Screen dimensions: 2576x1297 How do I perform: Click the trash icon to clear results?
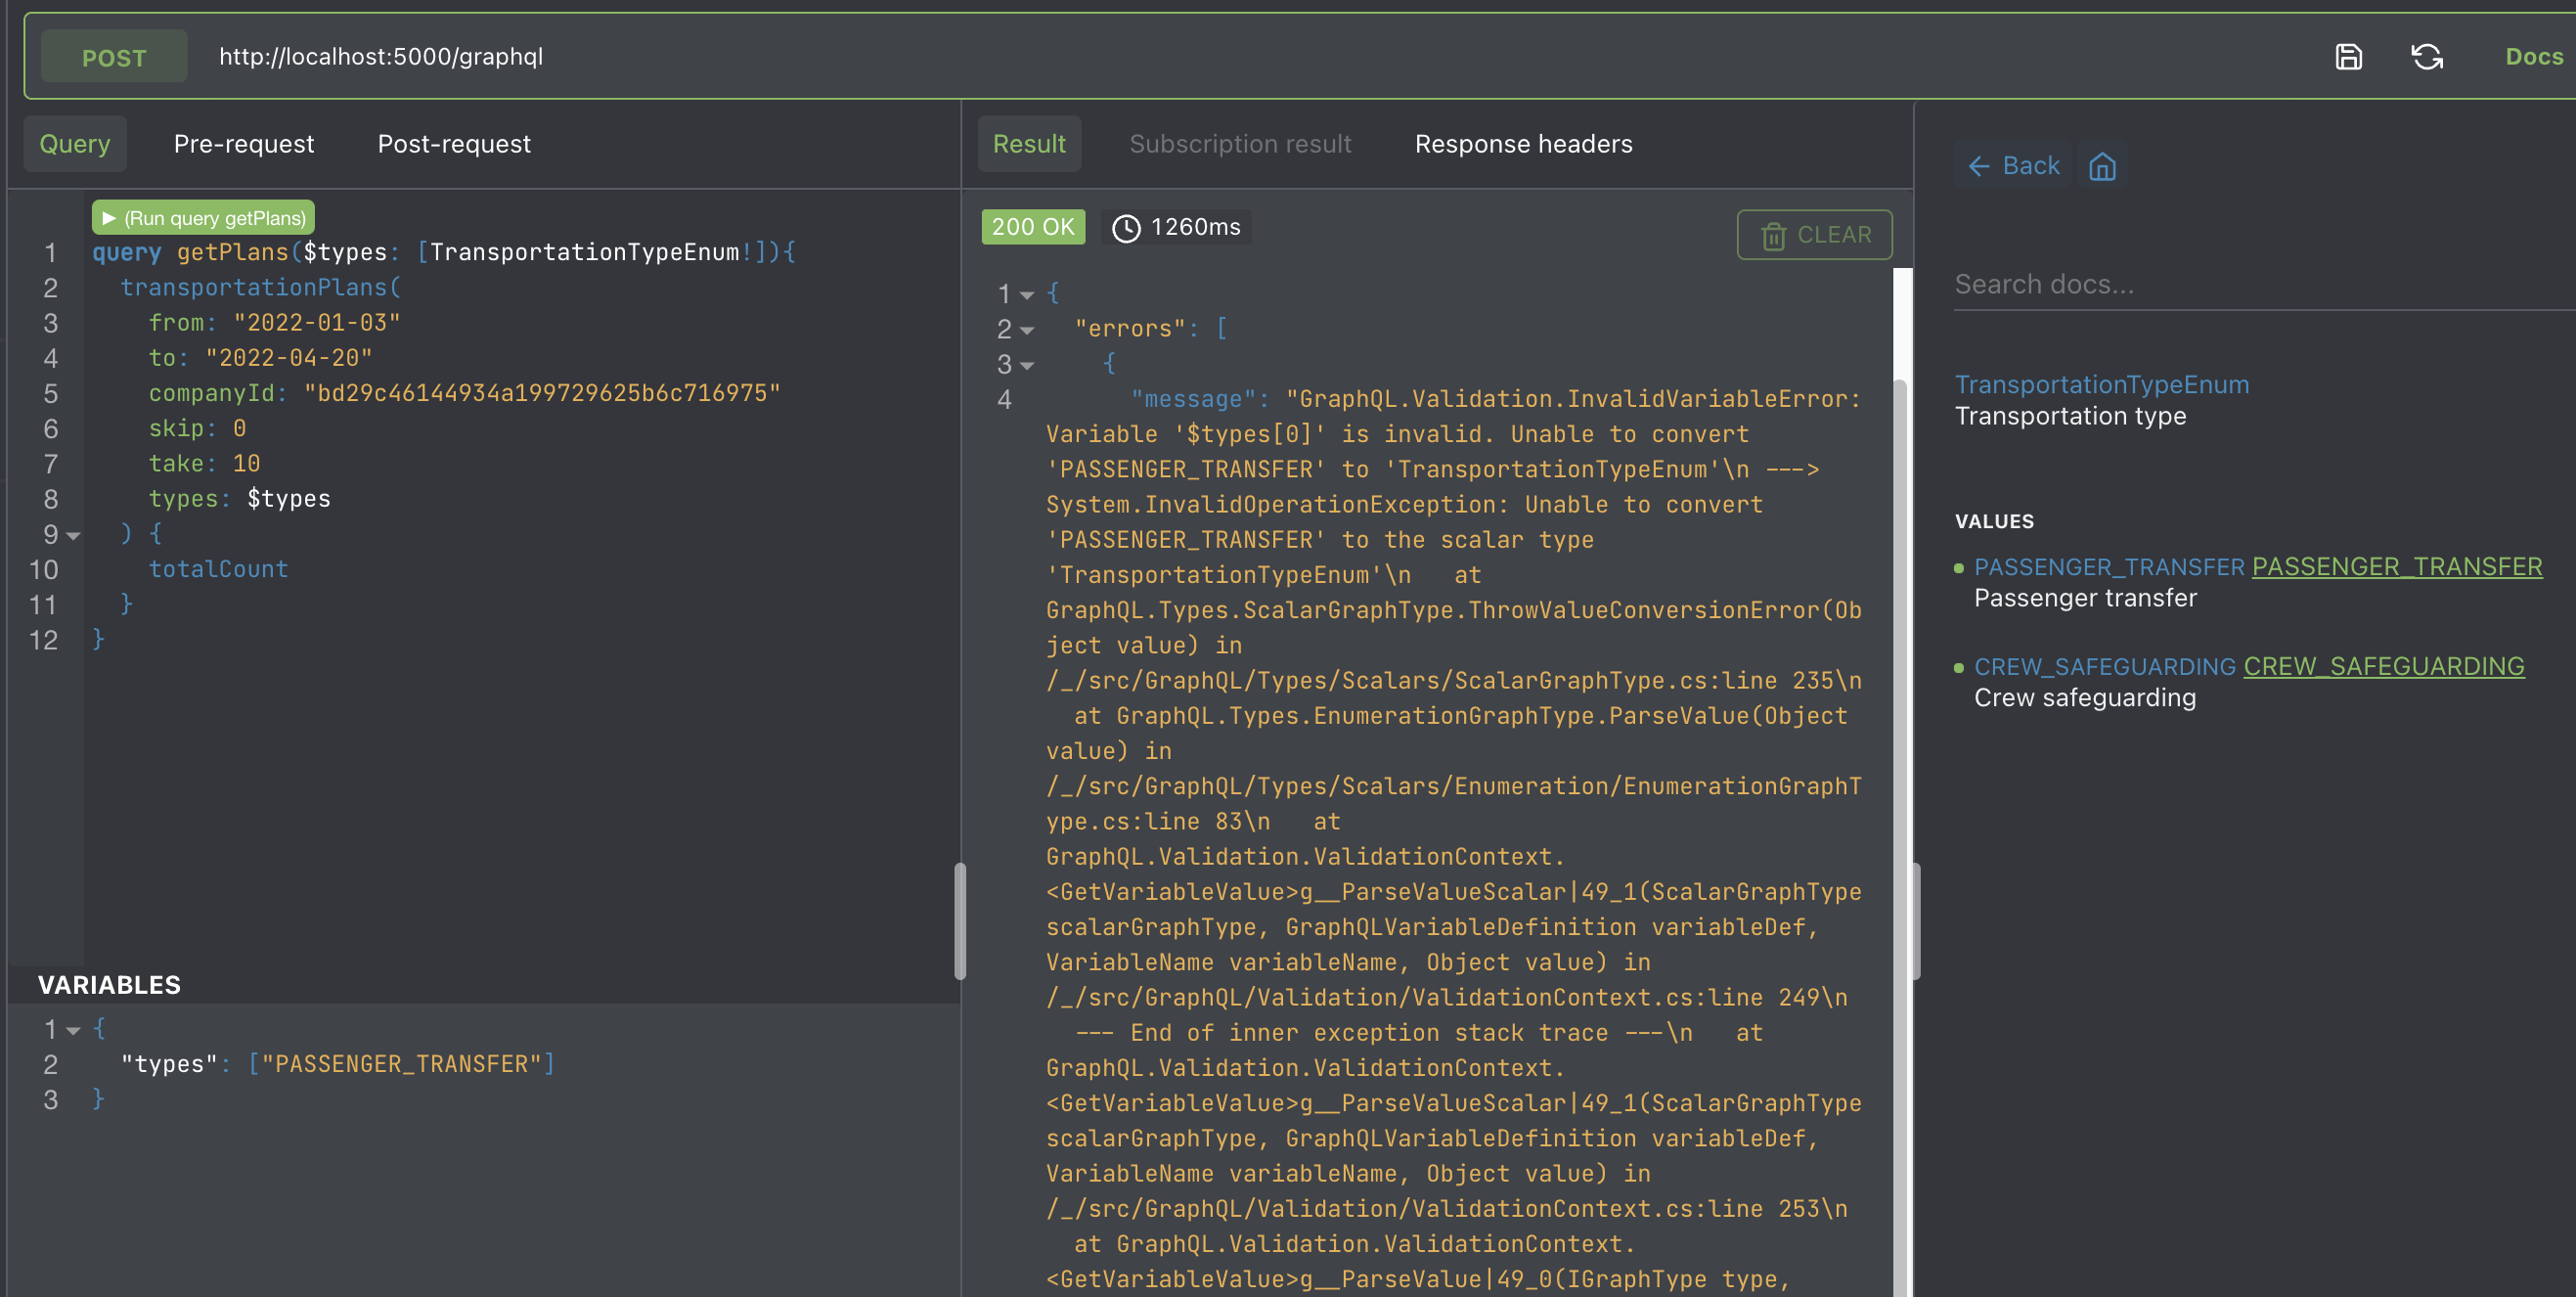click(1774, 236)
